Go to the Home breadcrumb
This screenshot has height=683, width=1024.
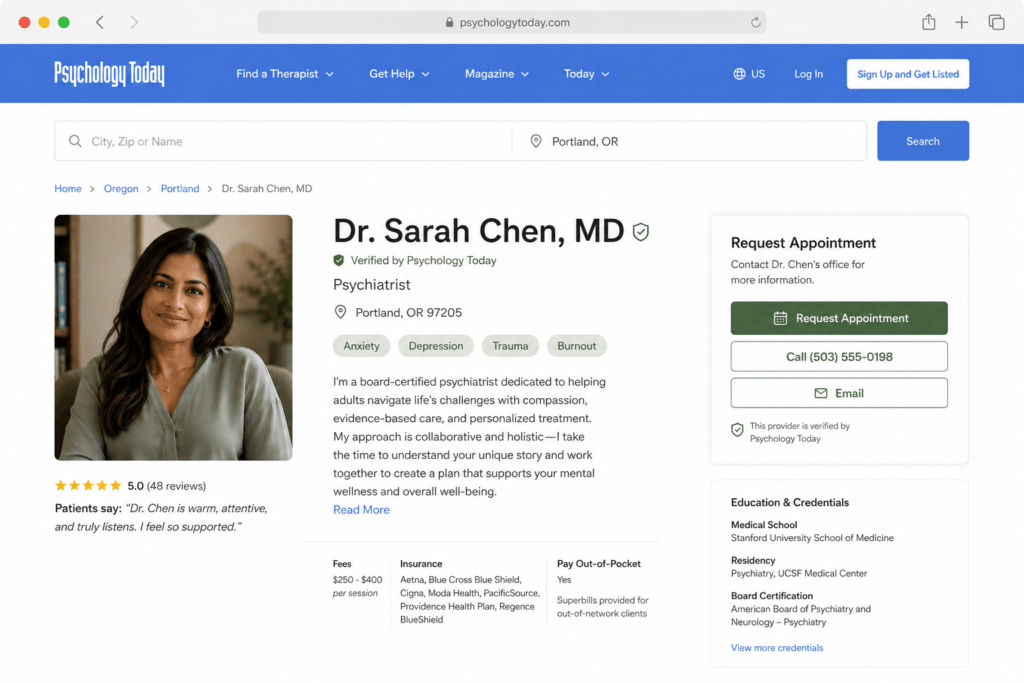pos(68,189)
